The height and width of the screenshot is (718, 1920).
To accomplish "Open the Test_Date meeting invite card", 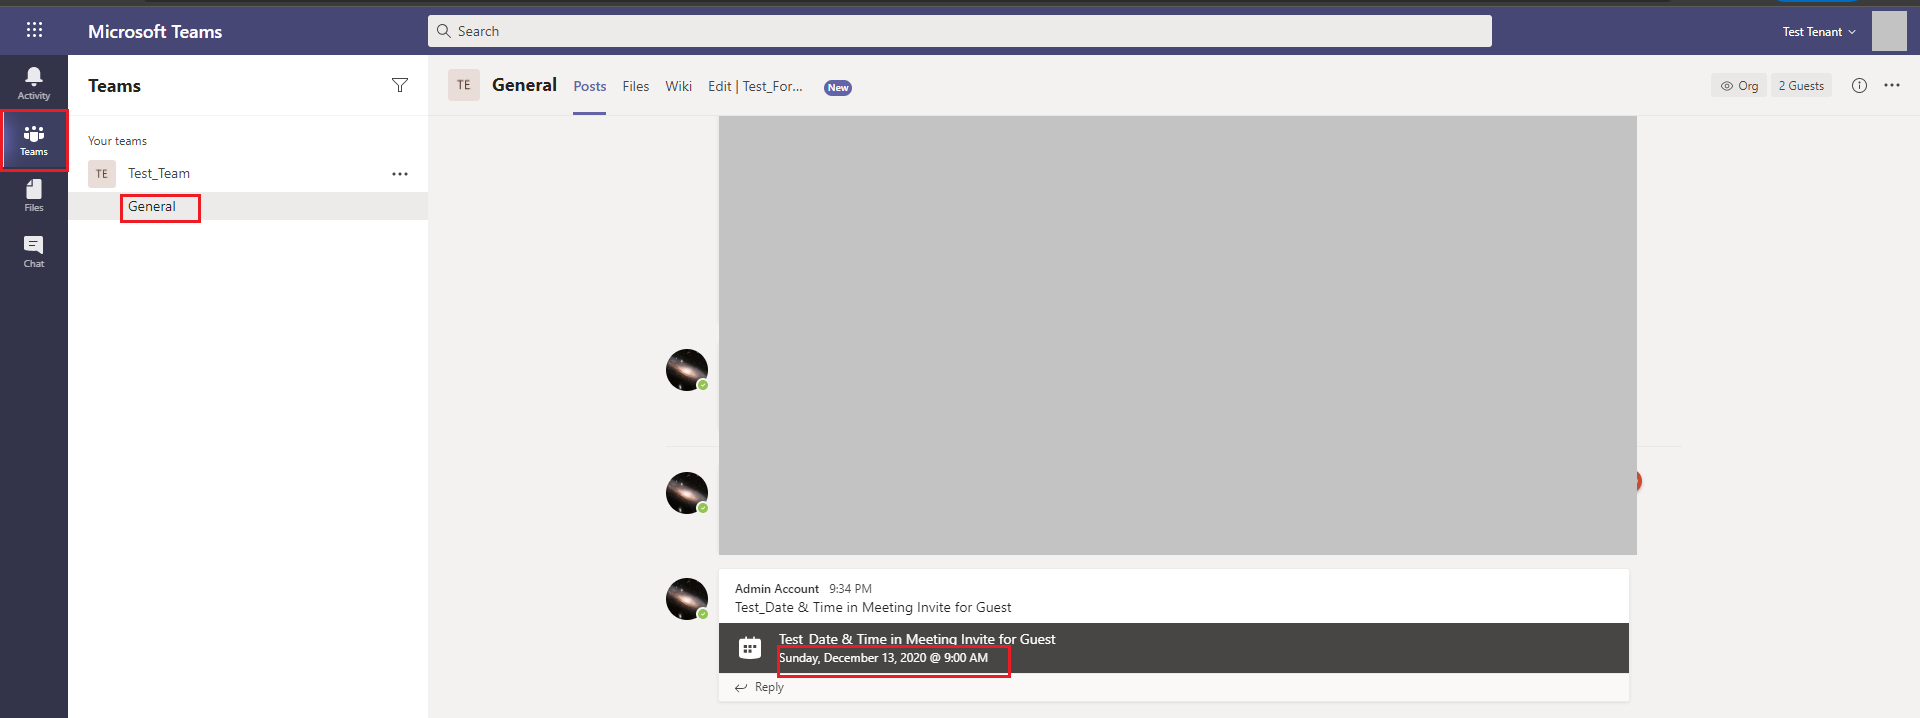I will coord(1174,648).
